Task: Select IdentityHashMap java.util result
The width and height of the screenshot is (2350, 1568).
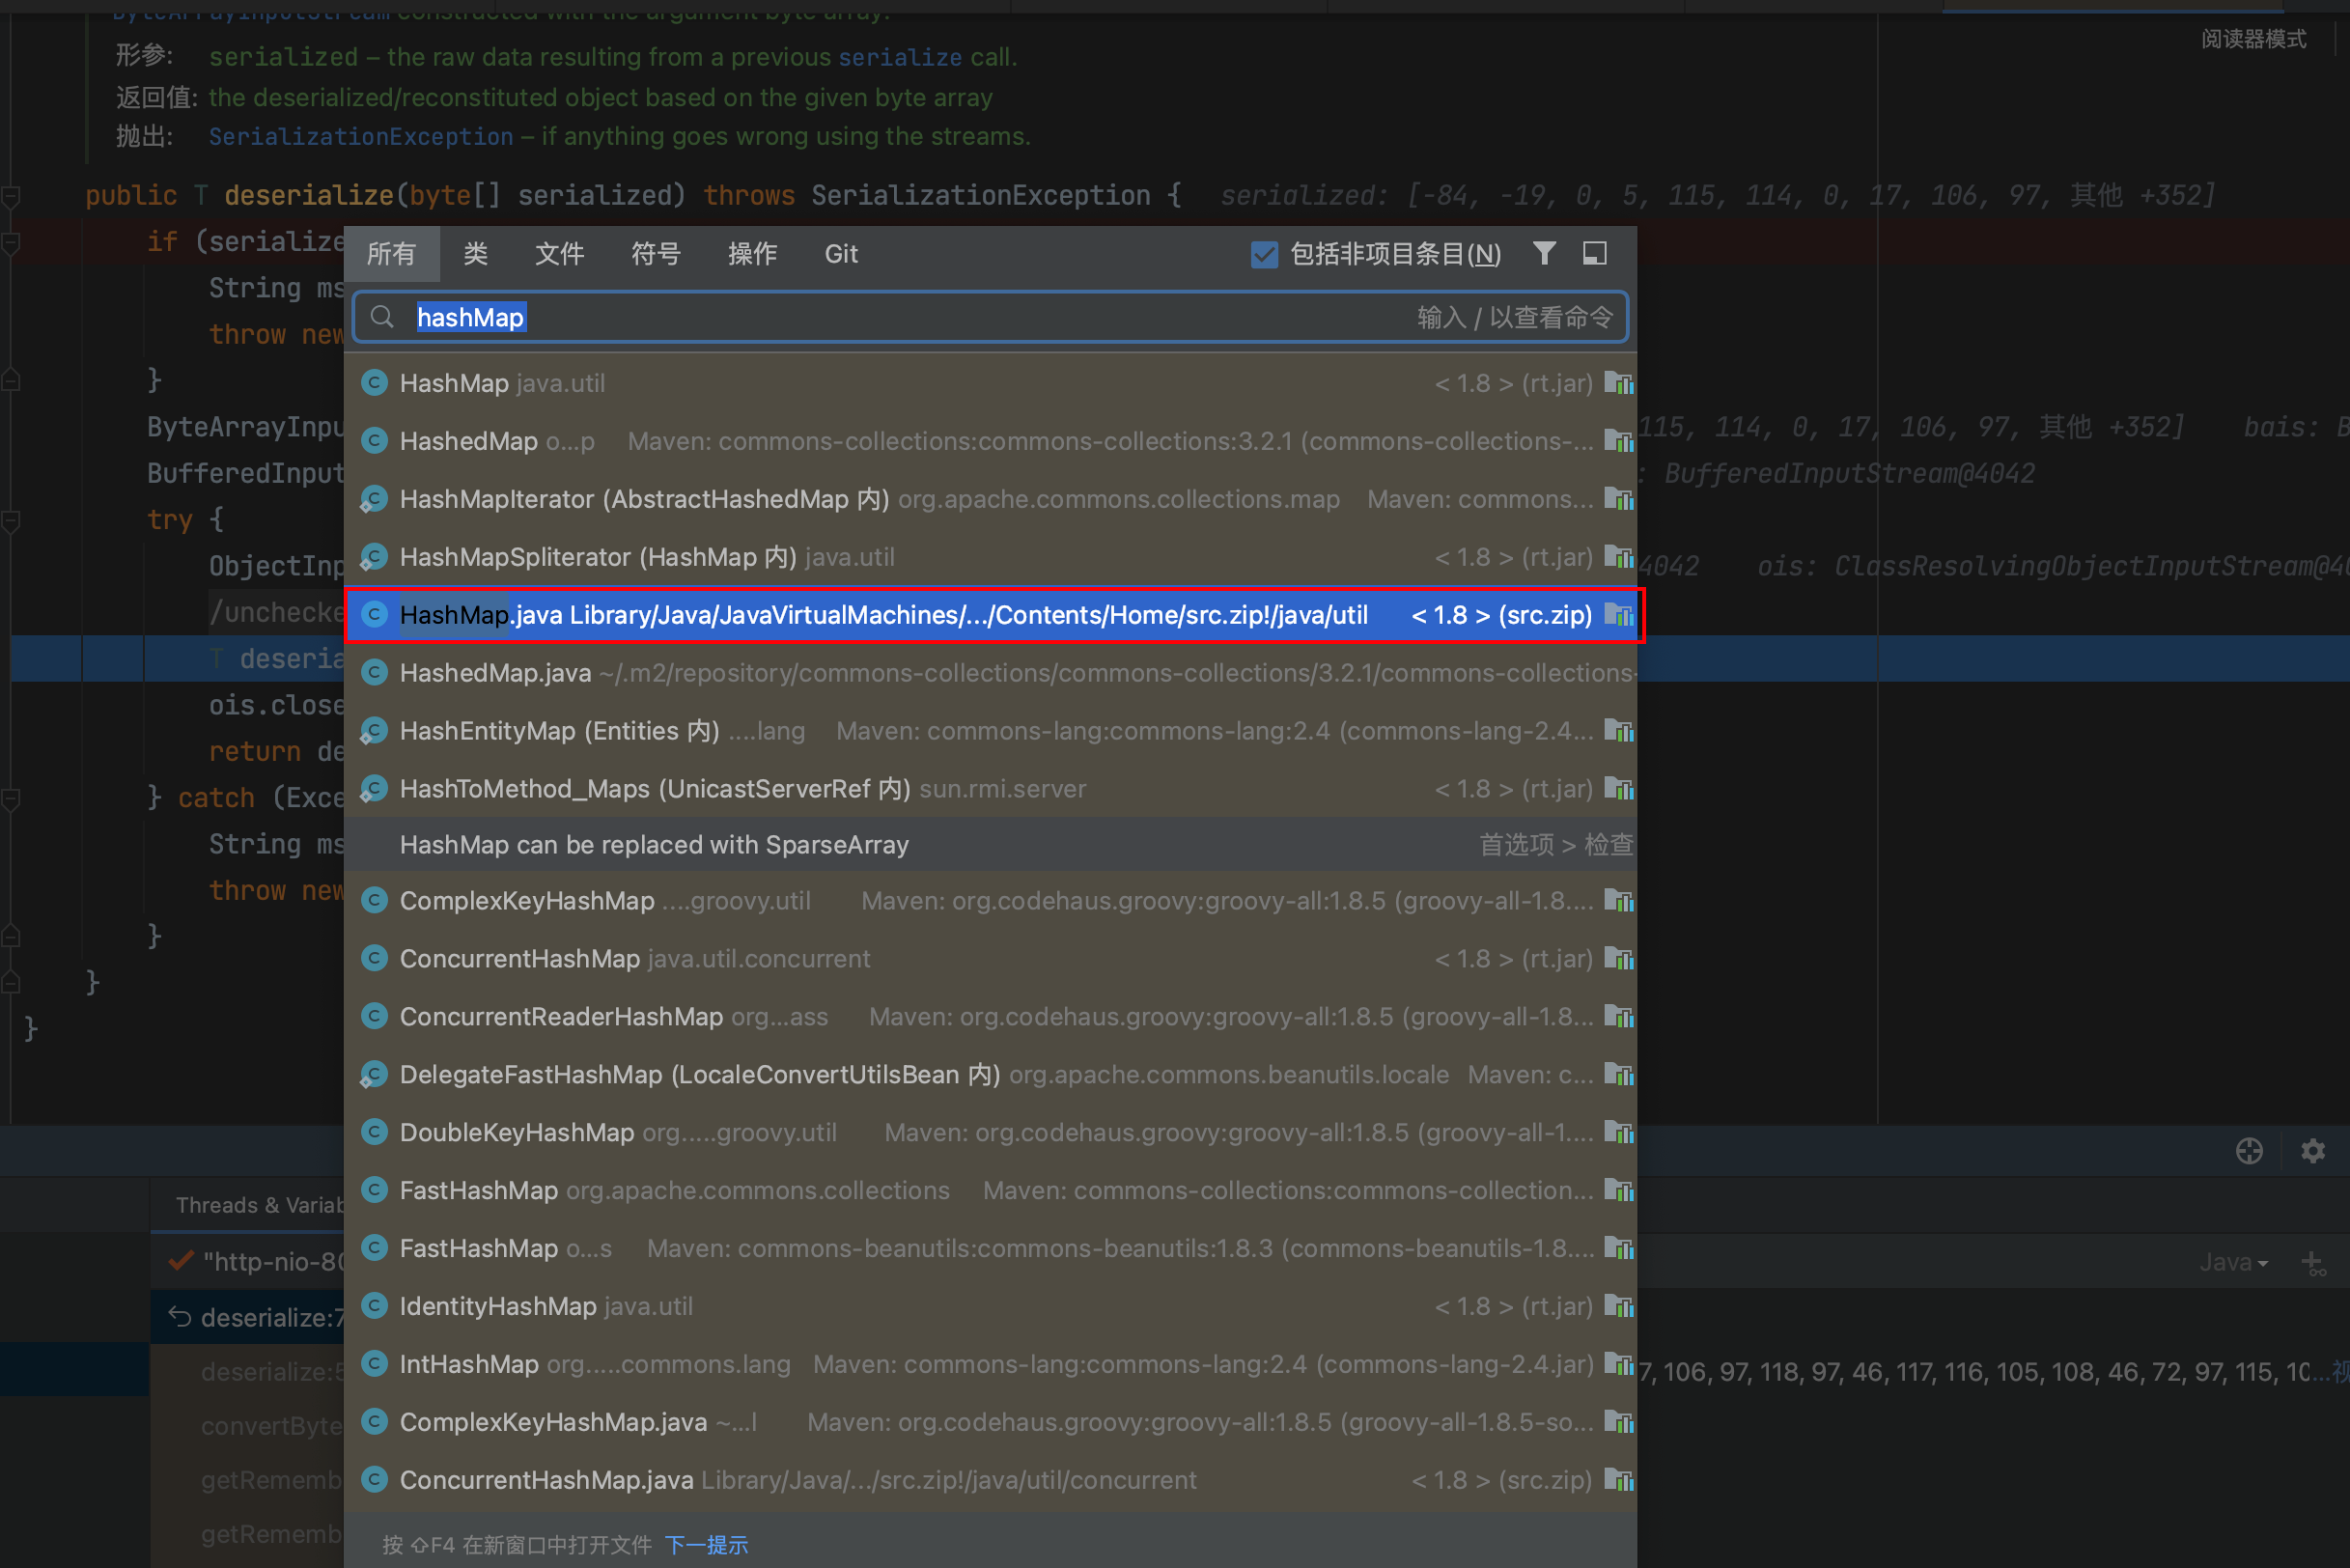Action: [x=990, y=1307]
